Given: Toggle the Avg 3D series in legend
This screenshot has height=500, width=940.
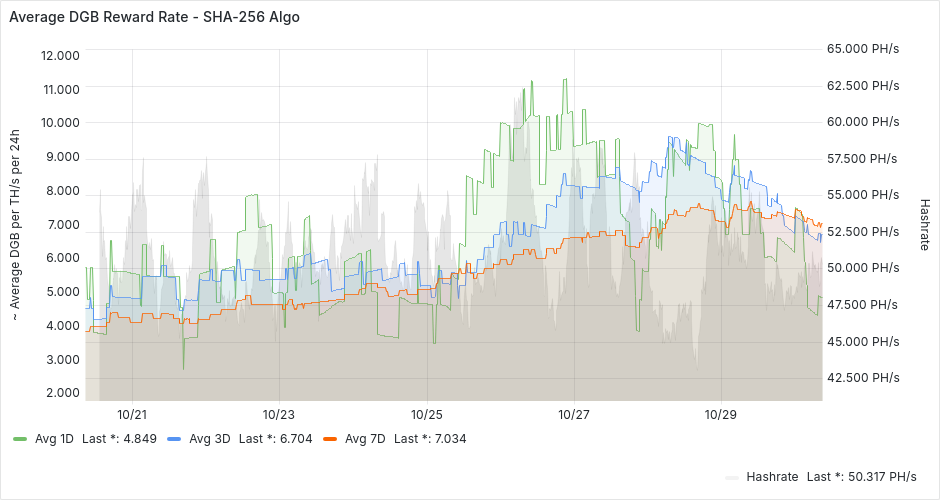Looking at the screenshot, I should pyautogui.click(x=208, y=438).
